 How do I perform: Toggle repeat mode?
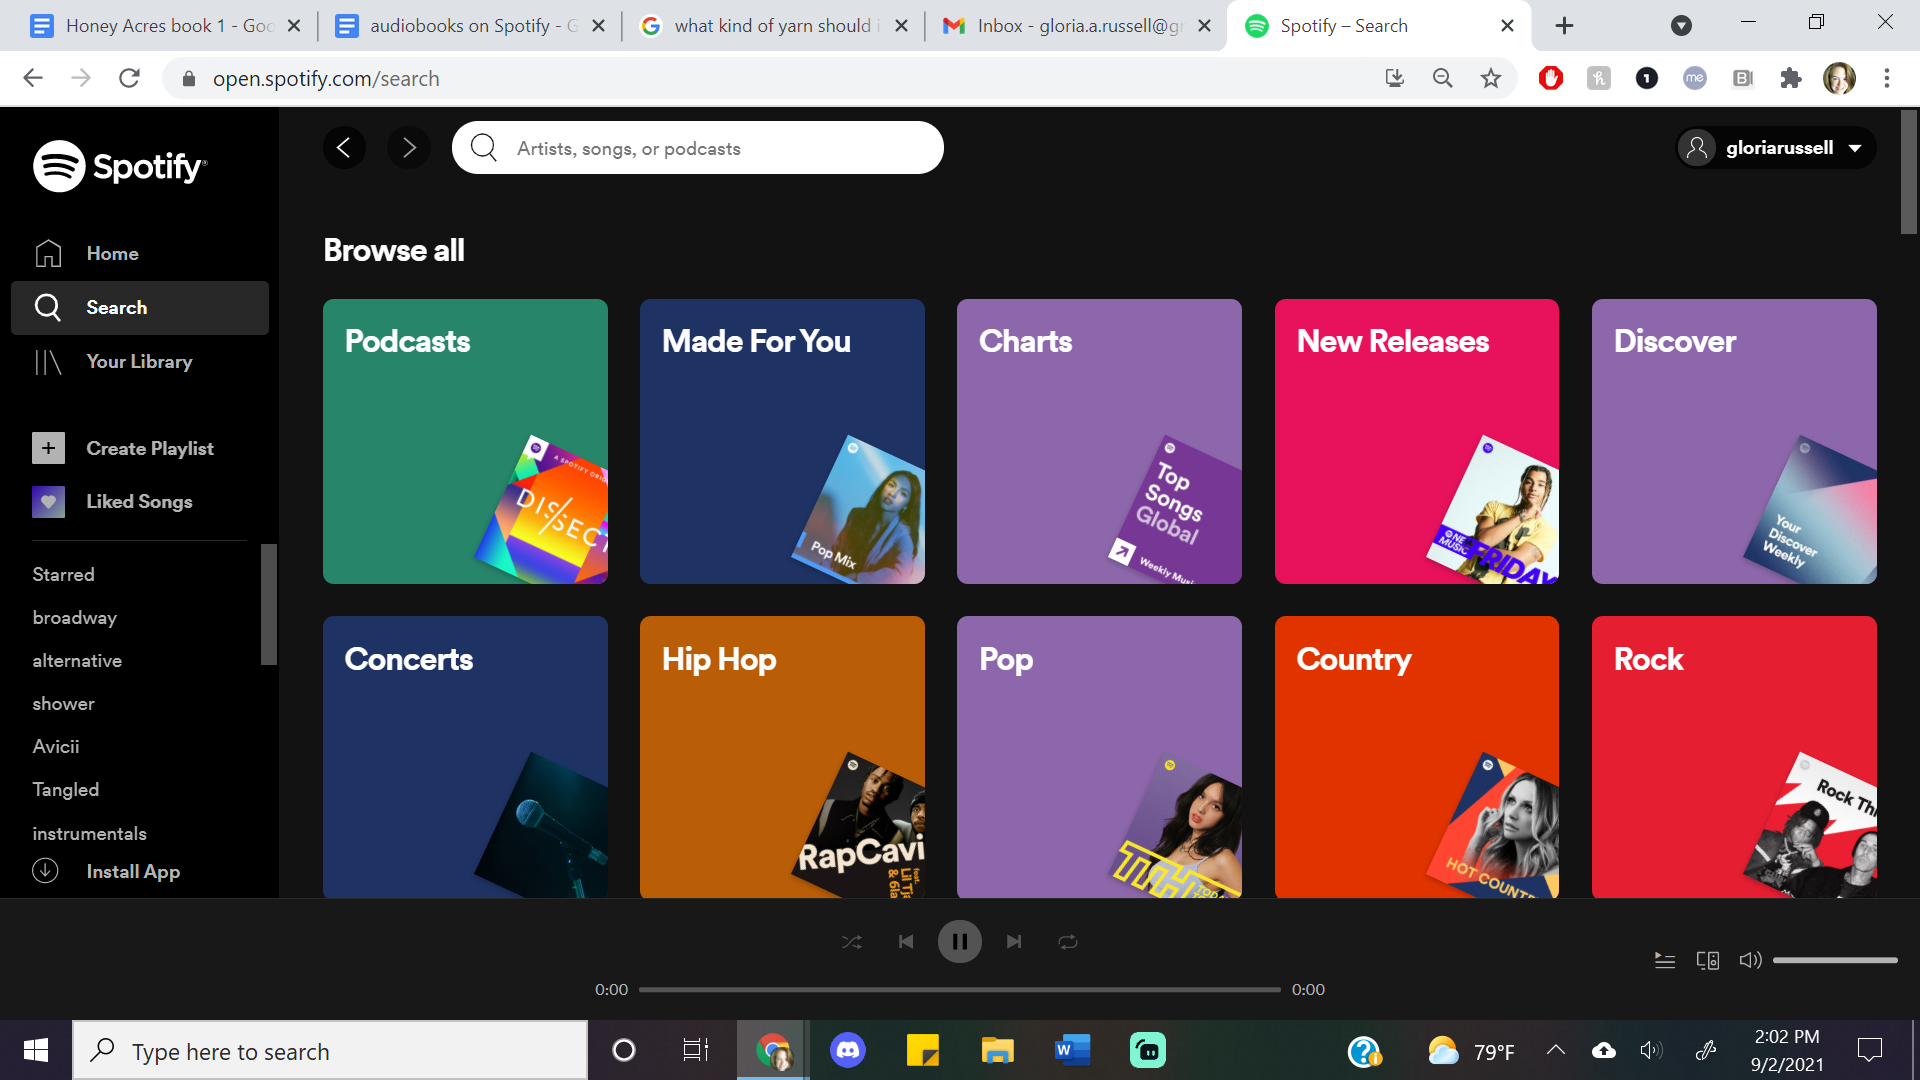pos(1068,942)
